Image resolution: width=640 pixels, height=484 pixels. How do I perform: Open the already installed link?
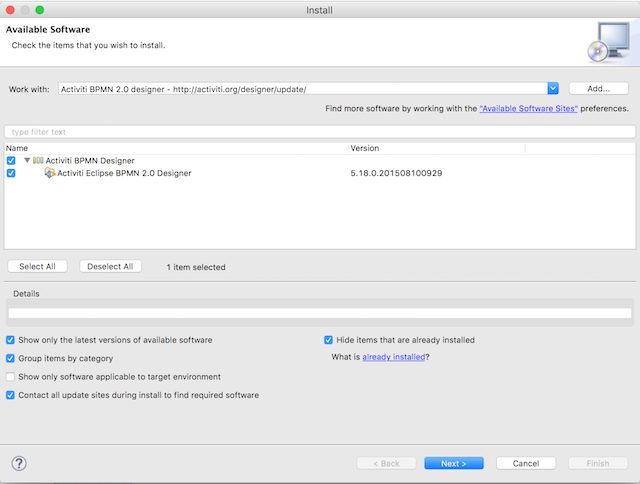(395, 357)
